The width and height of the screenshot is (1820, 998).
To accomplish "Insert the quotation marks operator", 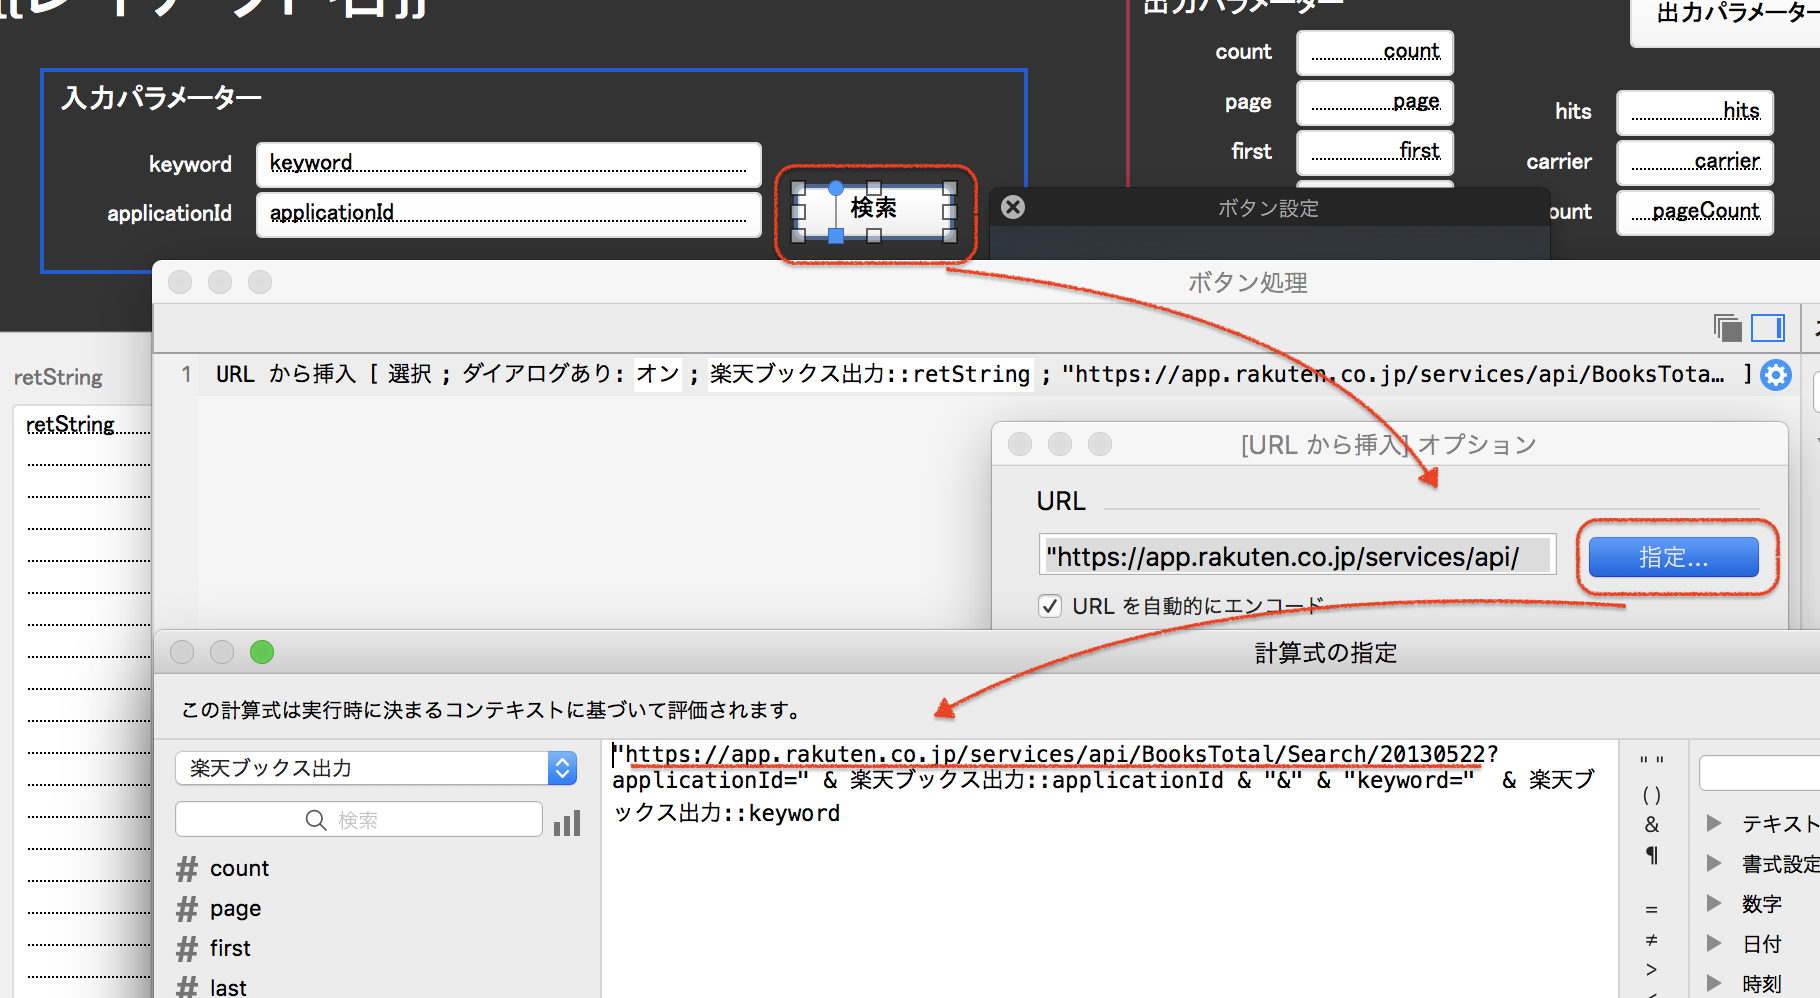I will point(1652,763).
